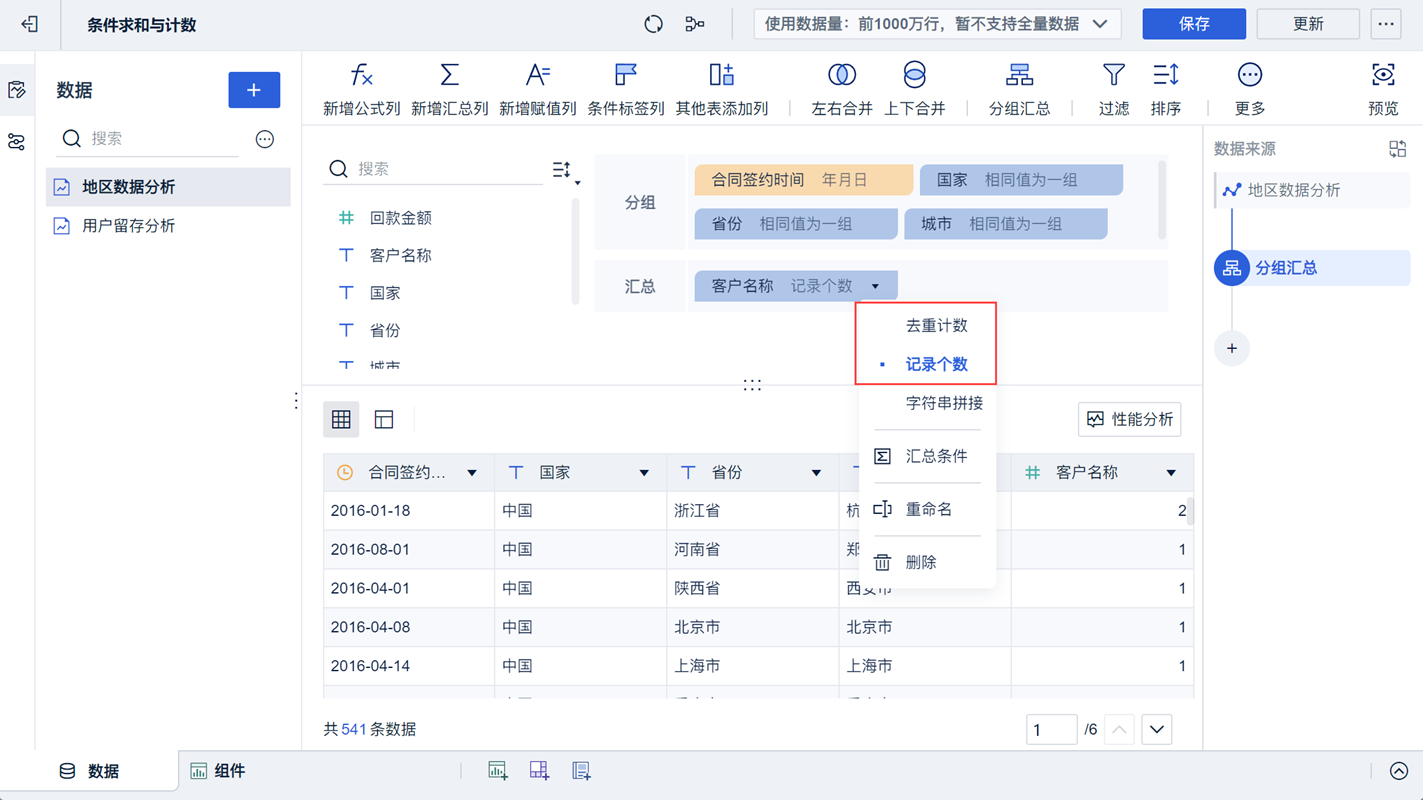
Task: Click the second icon in left sidebar
Action: click(17, 142)
